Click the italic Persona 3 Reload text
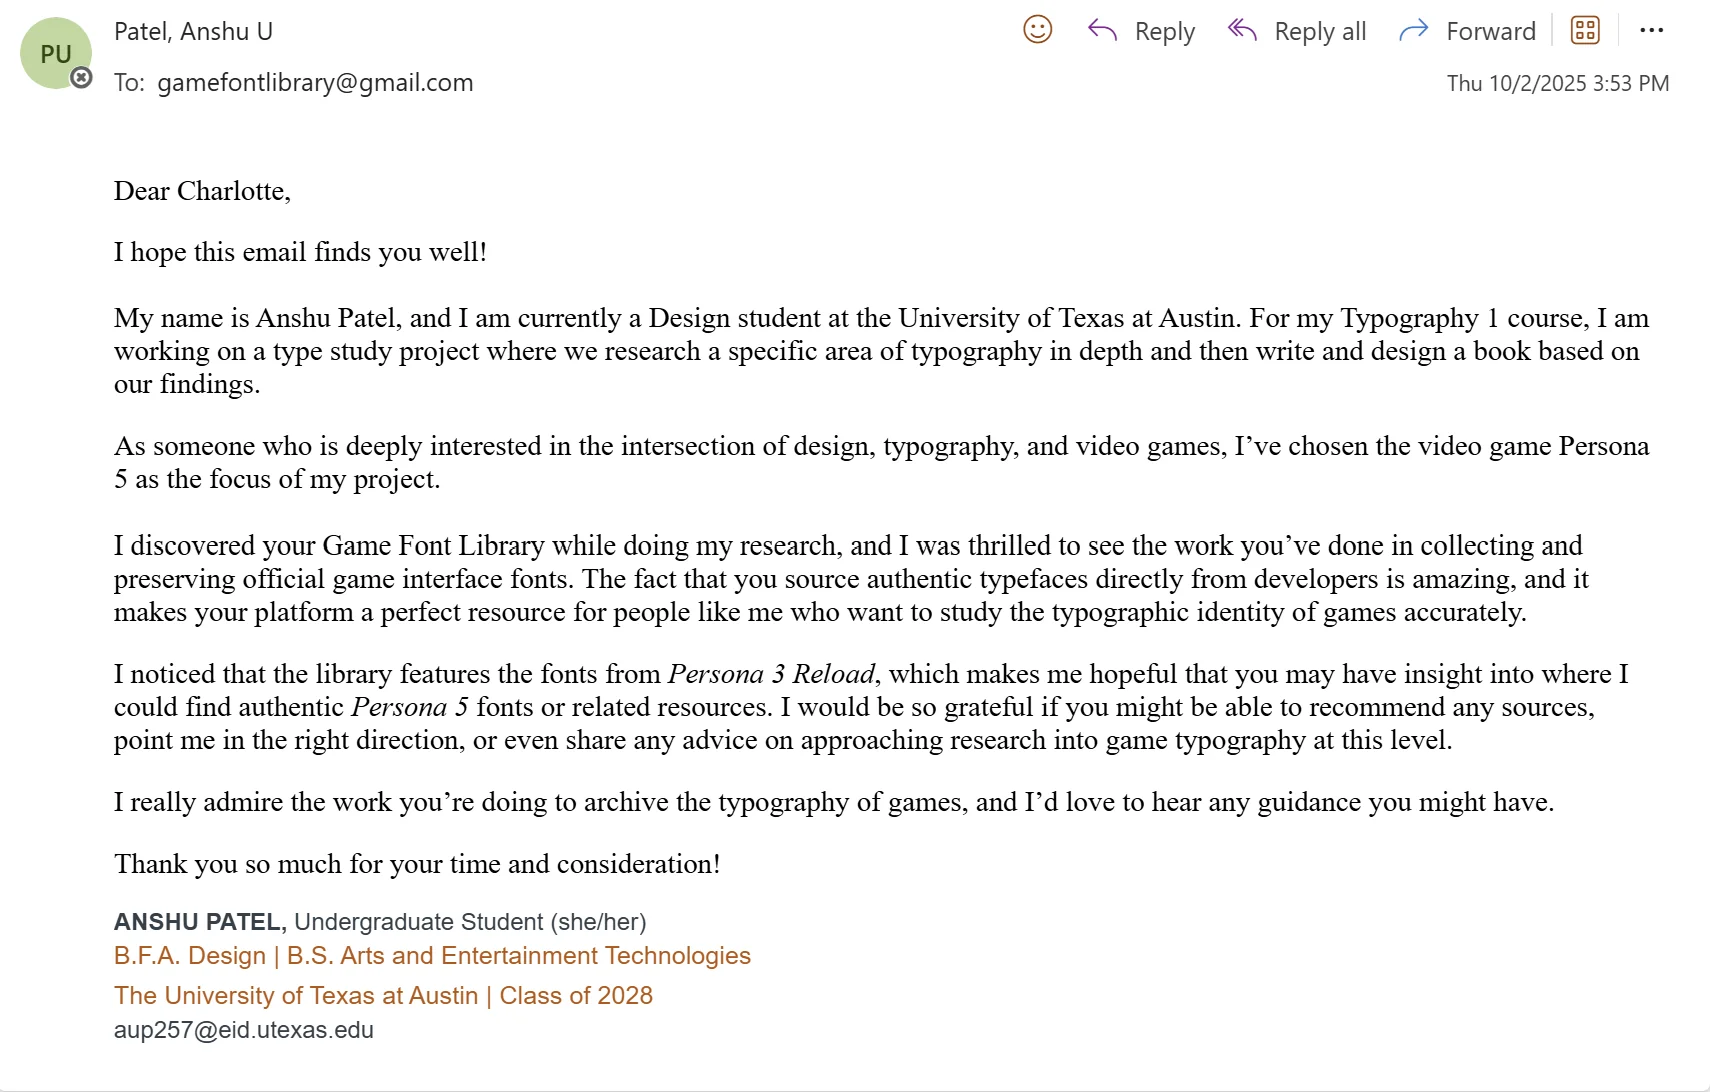 [x=771, y=674]
